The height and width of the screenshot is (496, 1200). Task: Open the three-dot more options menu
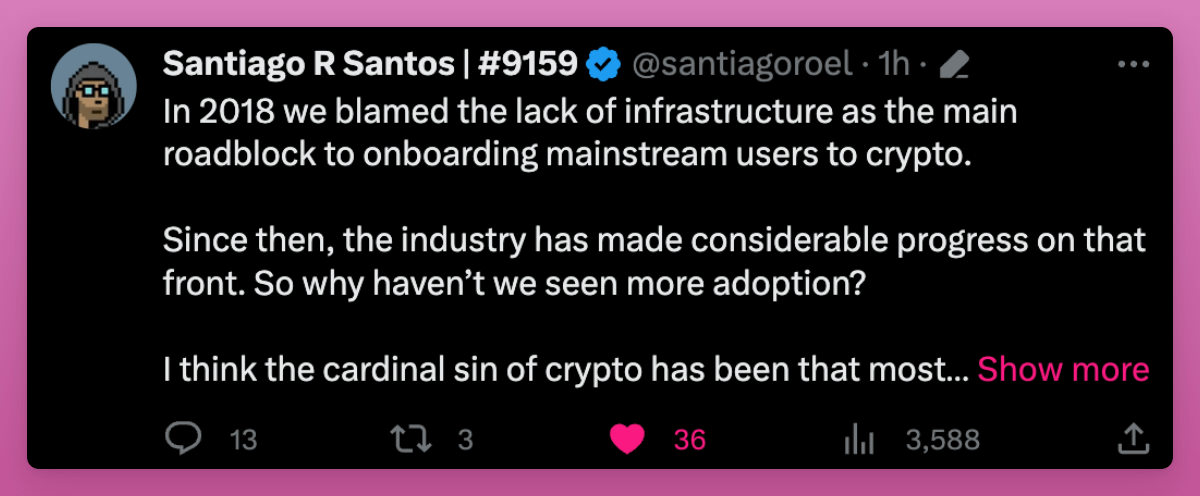click(x=1133, y=64)
